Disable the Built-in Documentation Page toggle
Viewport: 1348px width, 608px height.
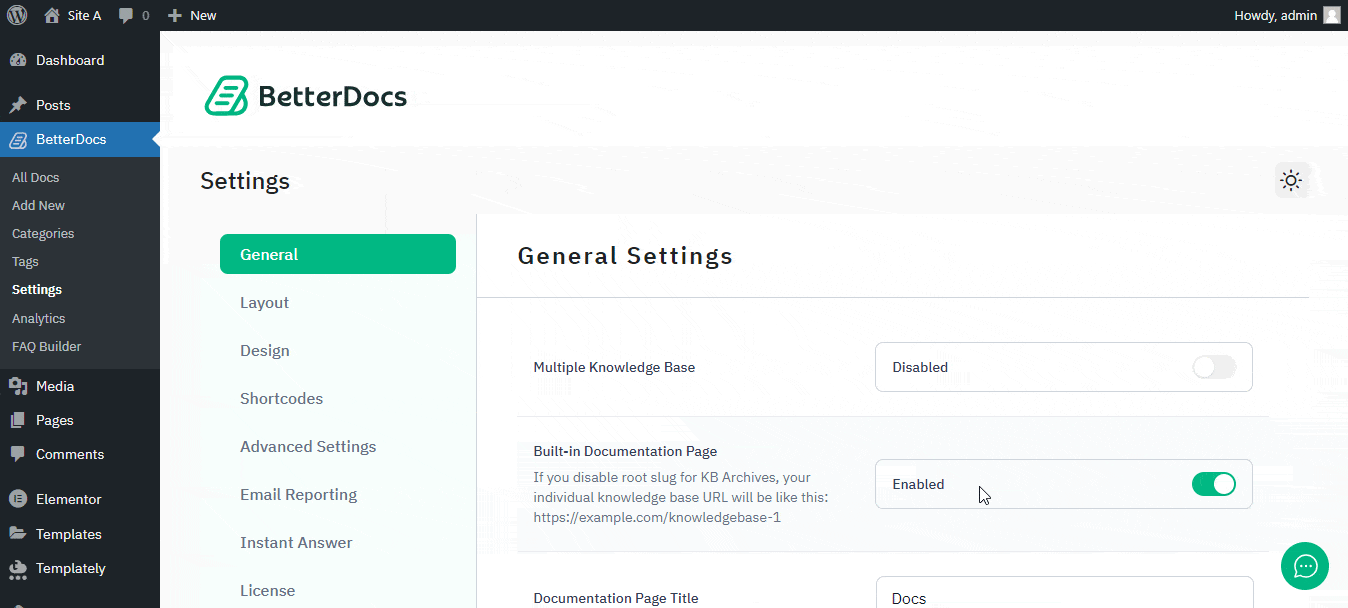[1213, 484]
